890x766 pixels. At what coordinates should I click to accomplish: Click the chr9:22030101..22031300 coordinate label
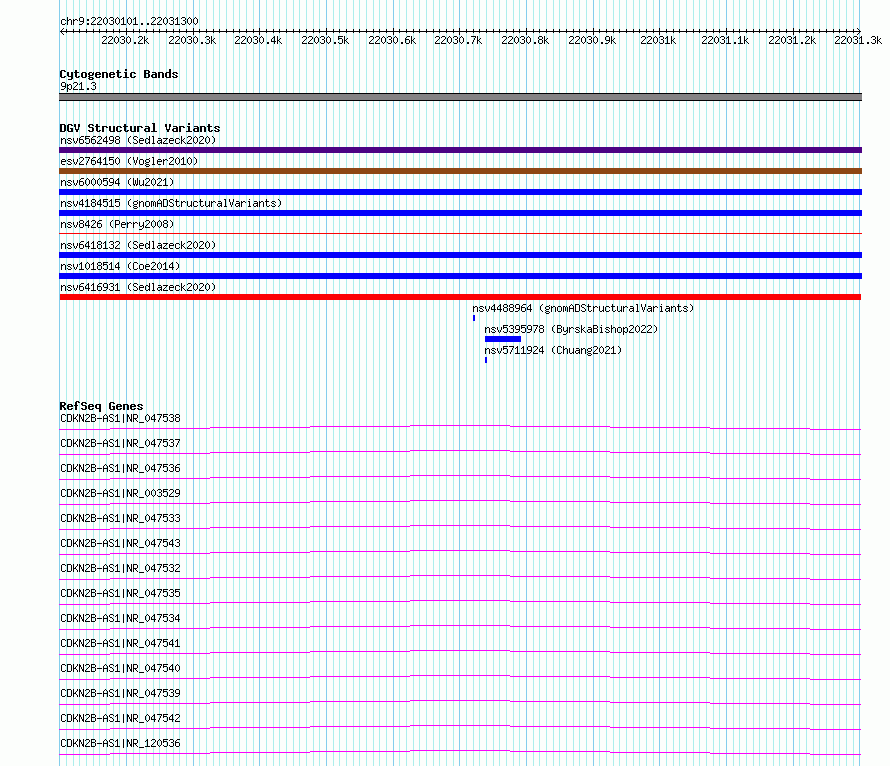129,21
